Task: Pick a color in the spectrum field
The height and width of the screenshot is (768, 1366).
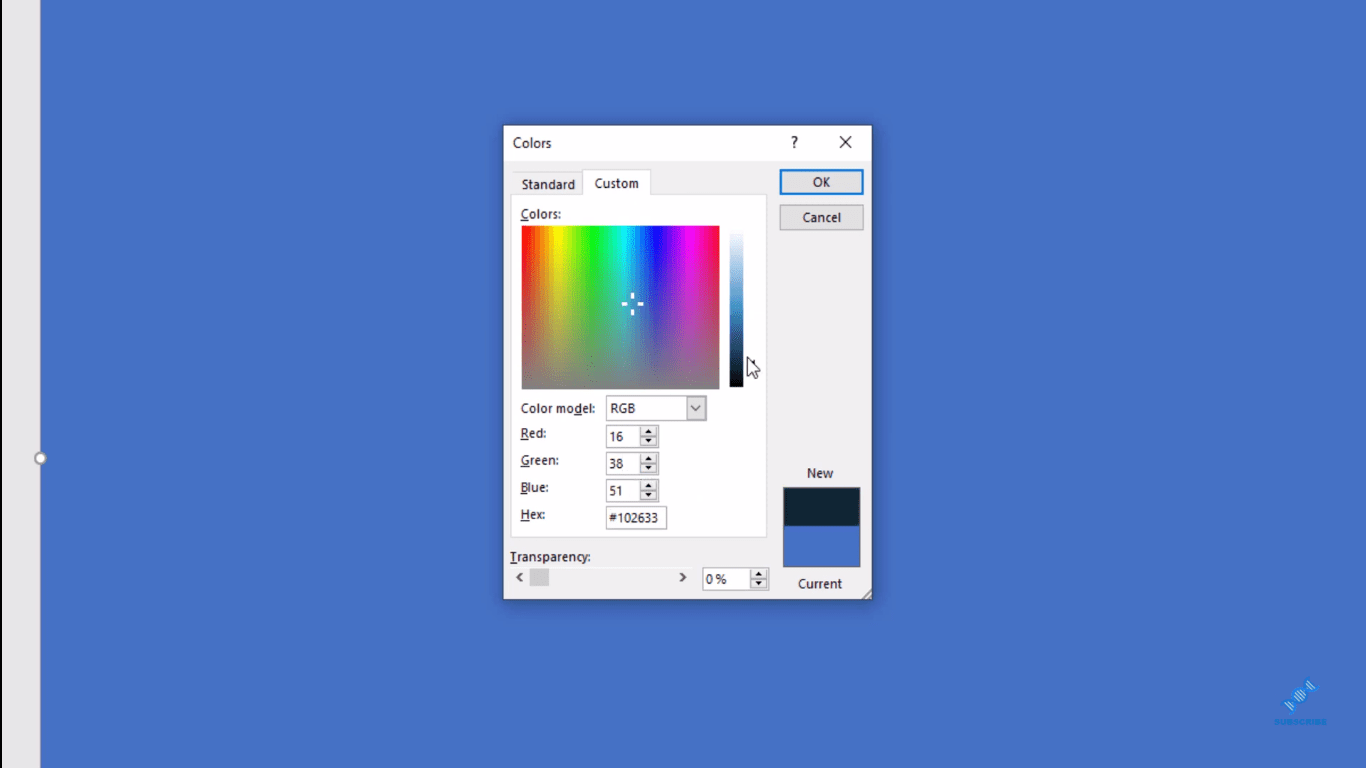Action: point(620,307)
